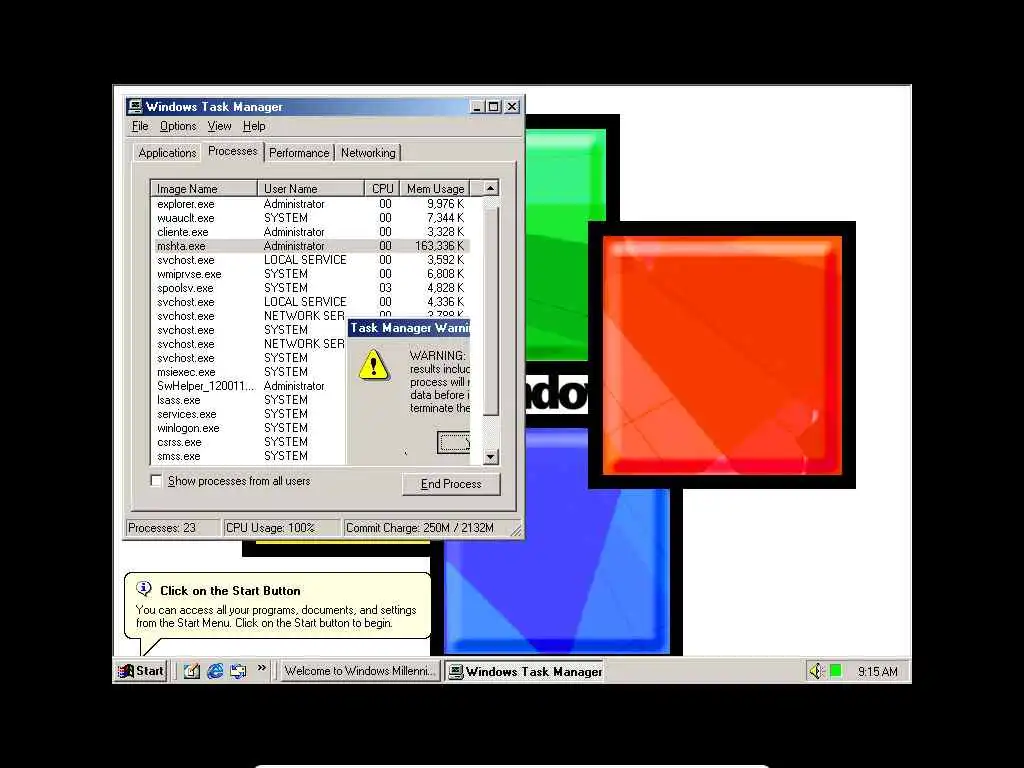Select the mshta.exe process row
Screen dimensions: 1024x768
click(310, 246)
